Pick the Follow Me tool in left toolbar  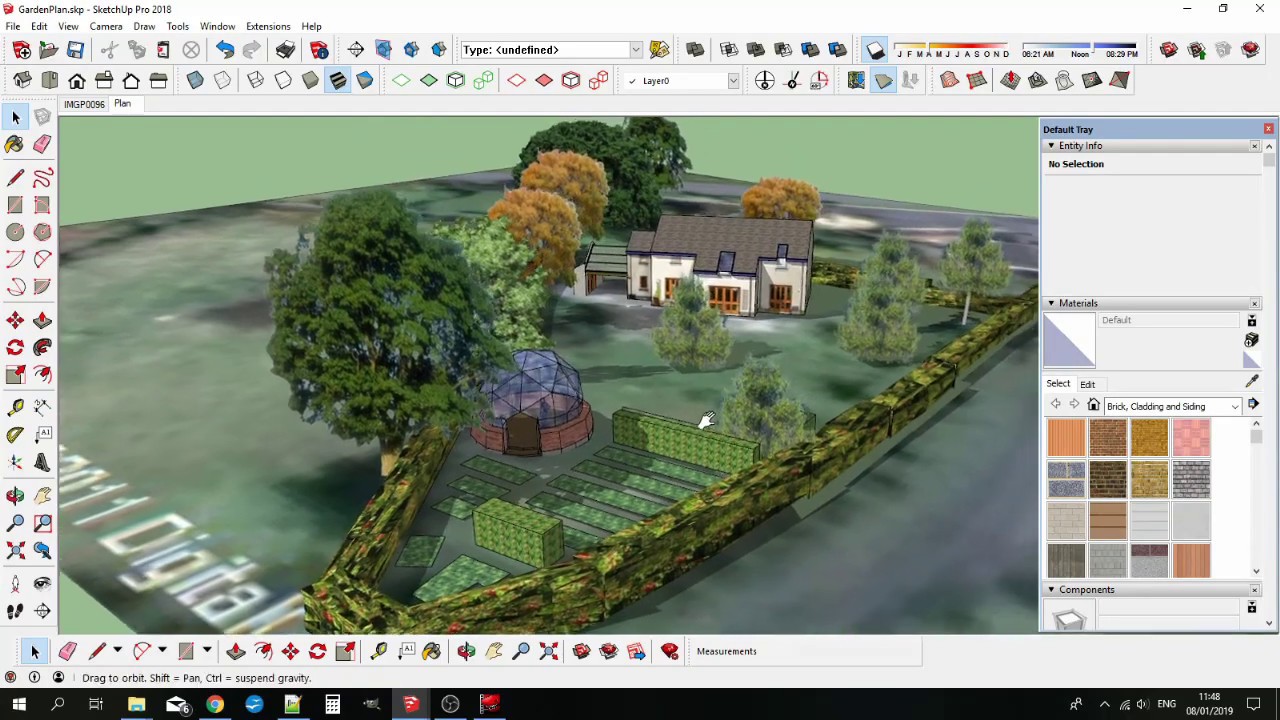tap(42, 347)
